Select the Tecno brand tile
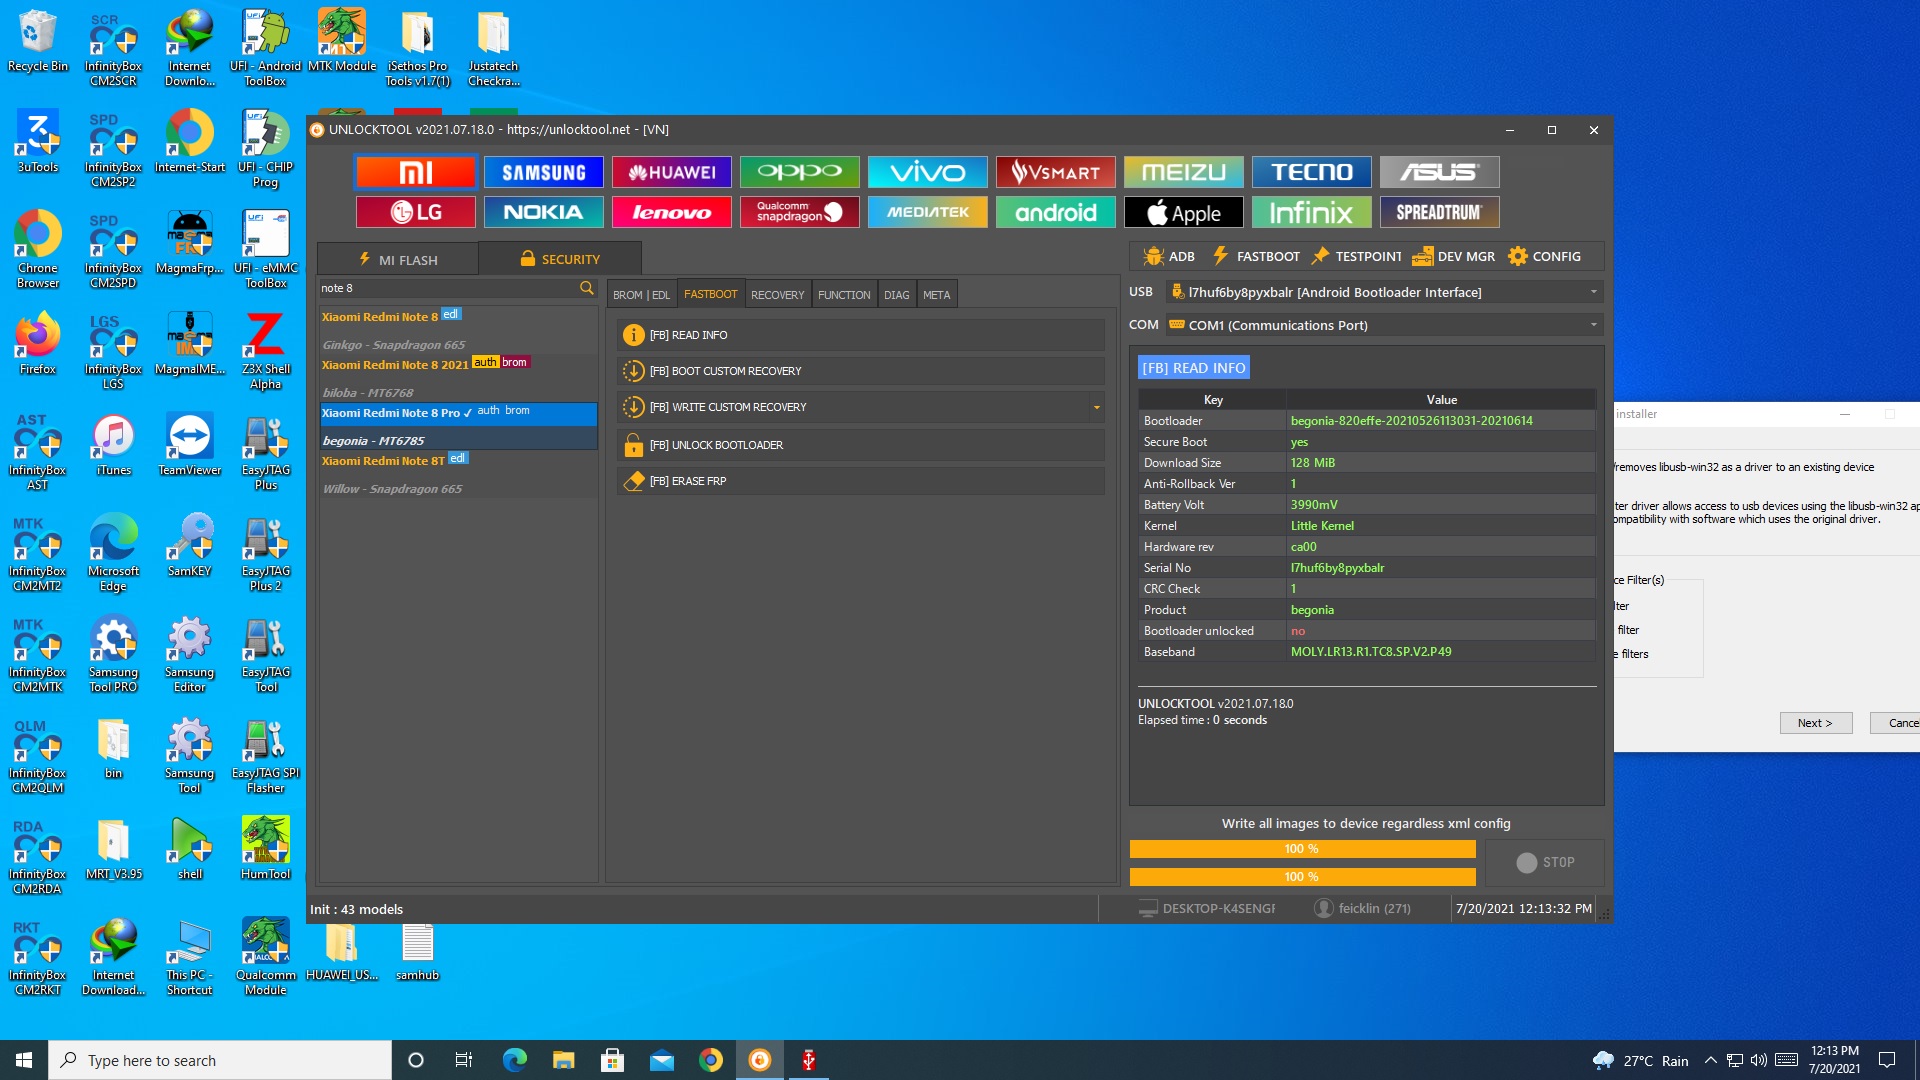The image size is (1920, 1080). tap(1311, 172)
